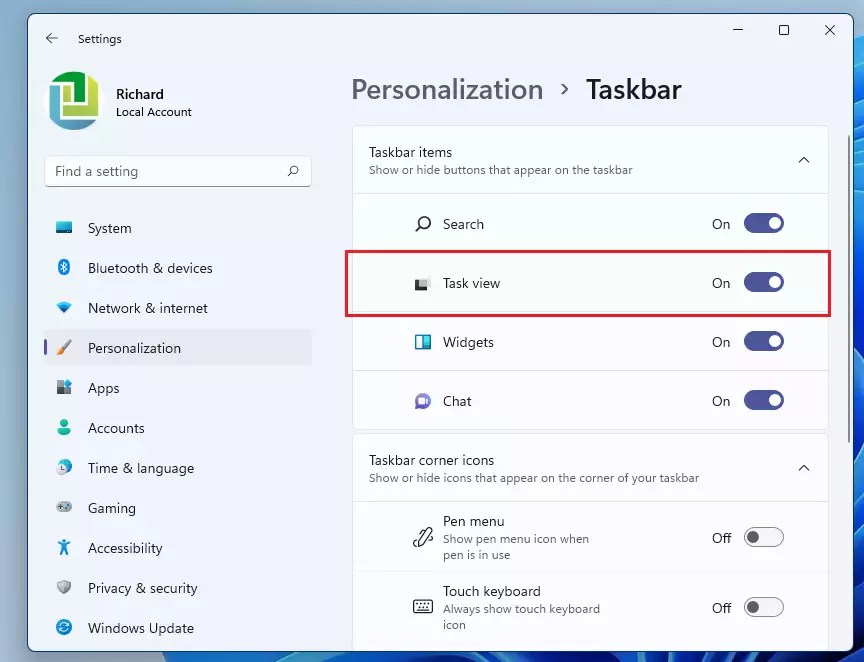The height and width of the screenshot is (662, 864).
Task: Toggle off the Chat switch
Action: [764, 400]
